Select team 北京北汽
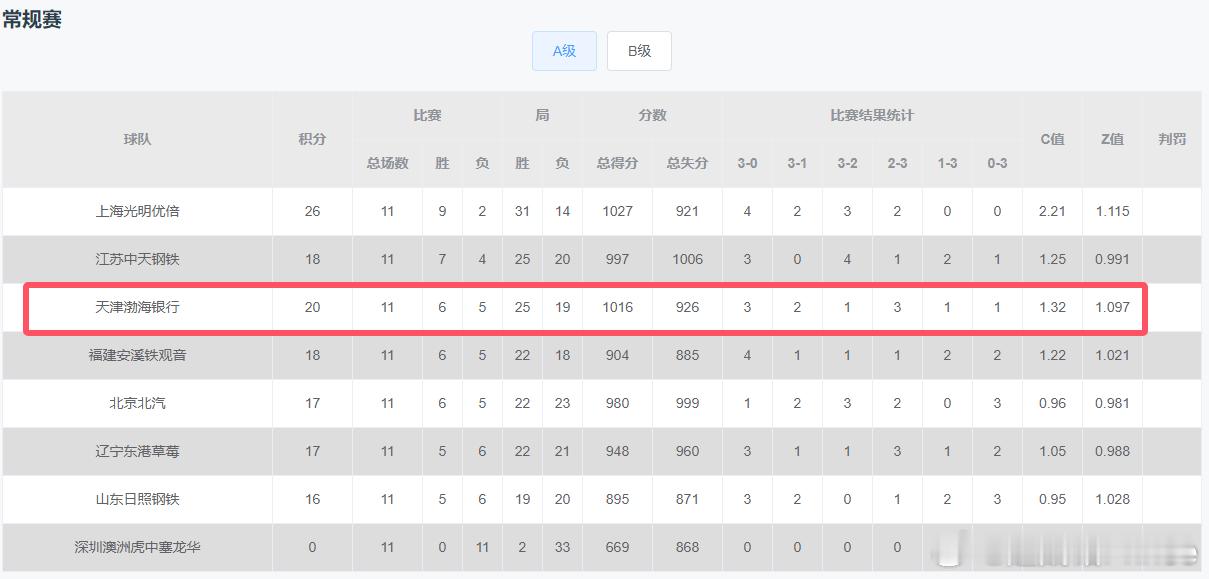 (137, 403)
